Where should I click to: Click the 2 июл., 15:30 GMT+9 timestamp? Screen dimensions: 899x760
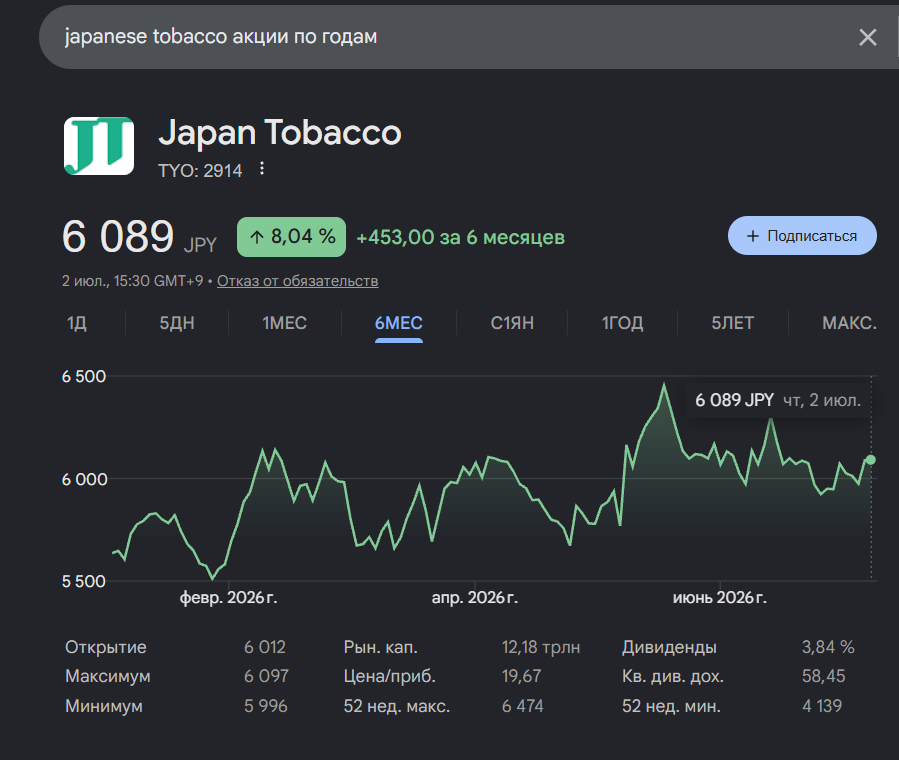click(x=132, y=281)
